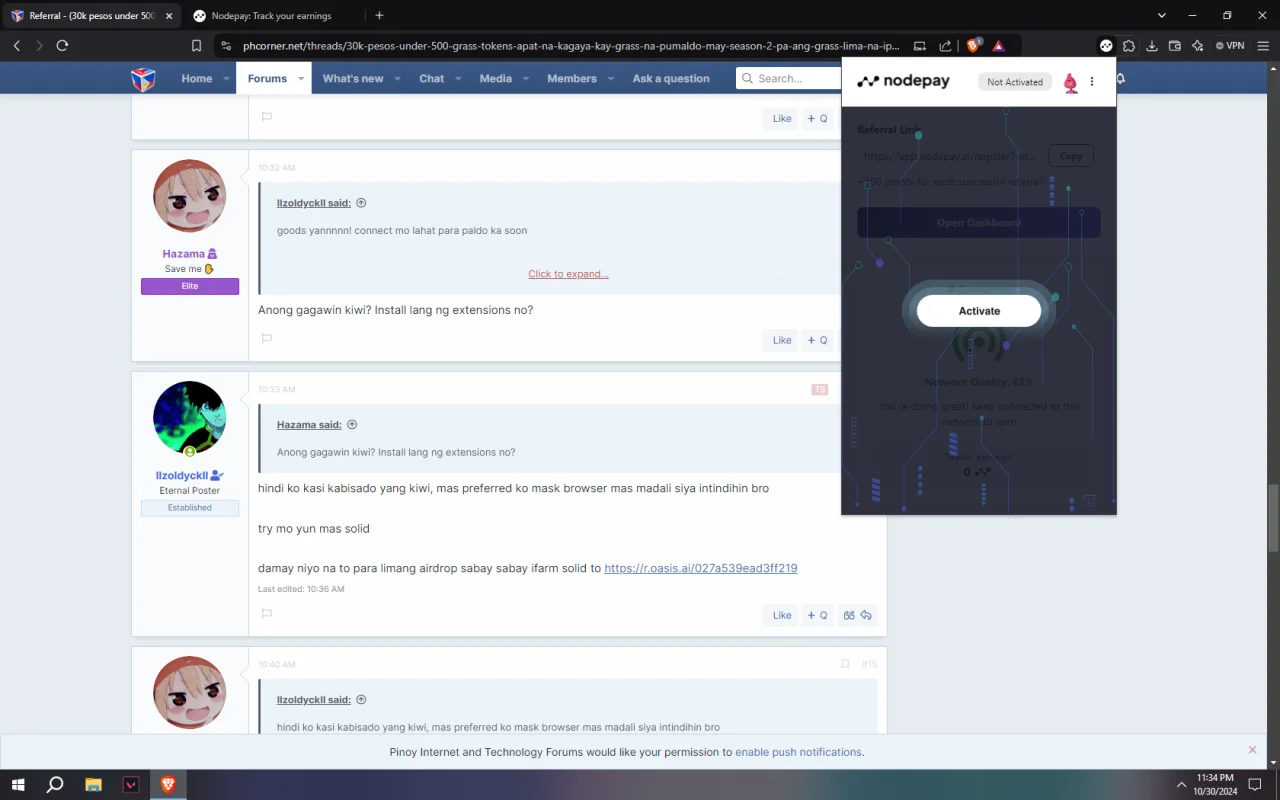Click the Brave browser taskbar icon
Viewport: 1280px width, 800px height.
168,785
